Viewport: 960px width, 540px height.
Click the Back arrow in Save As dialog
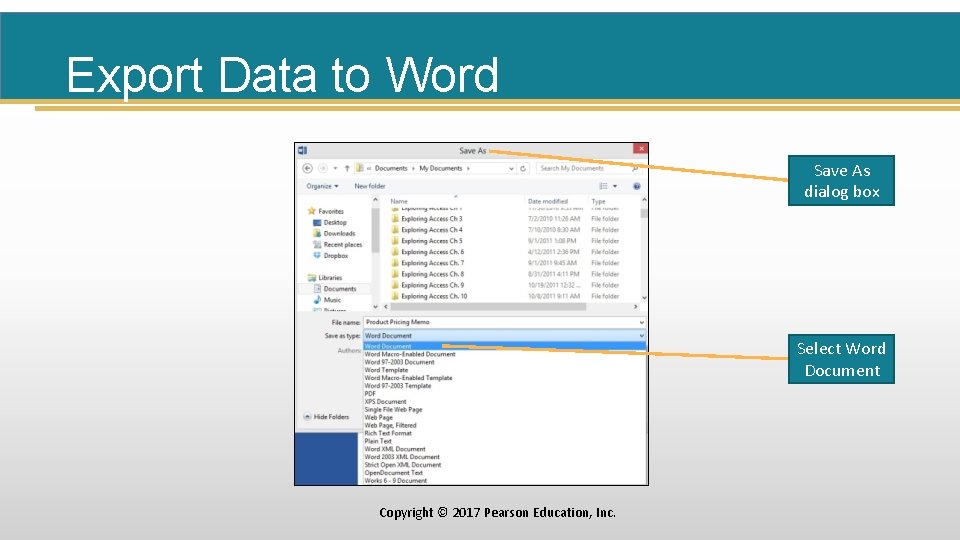(307, 168)
